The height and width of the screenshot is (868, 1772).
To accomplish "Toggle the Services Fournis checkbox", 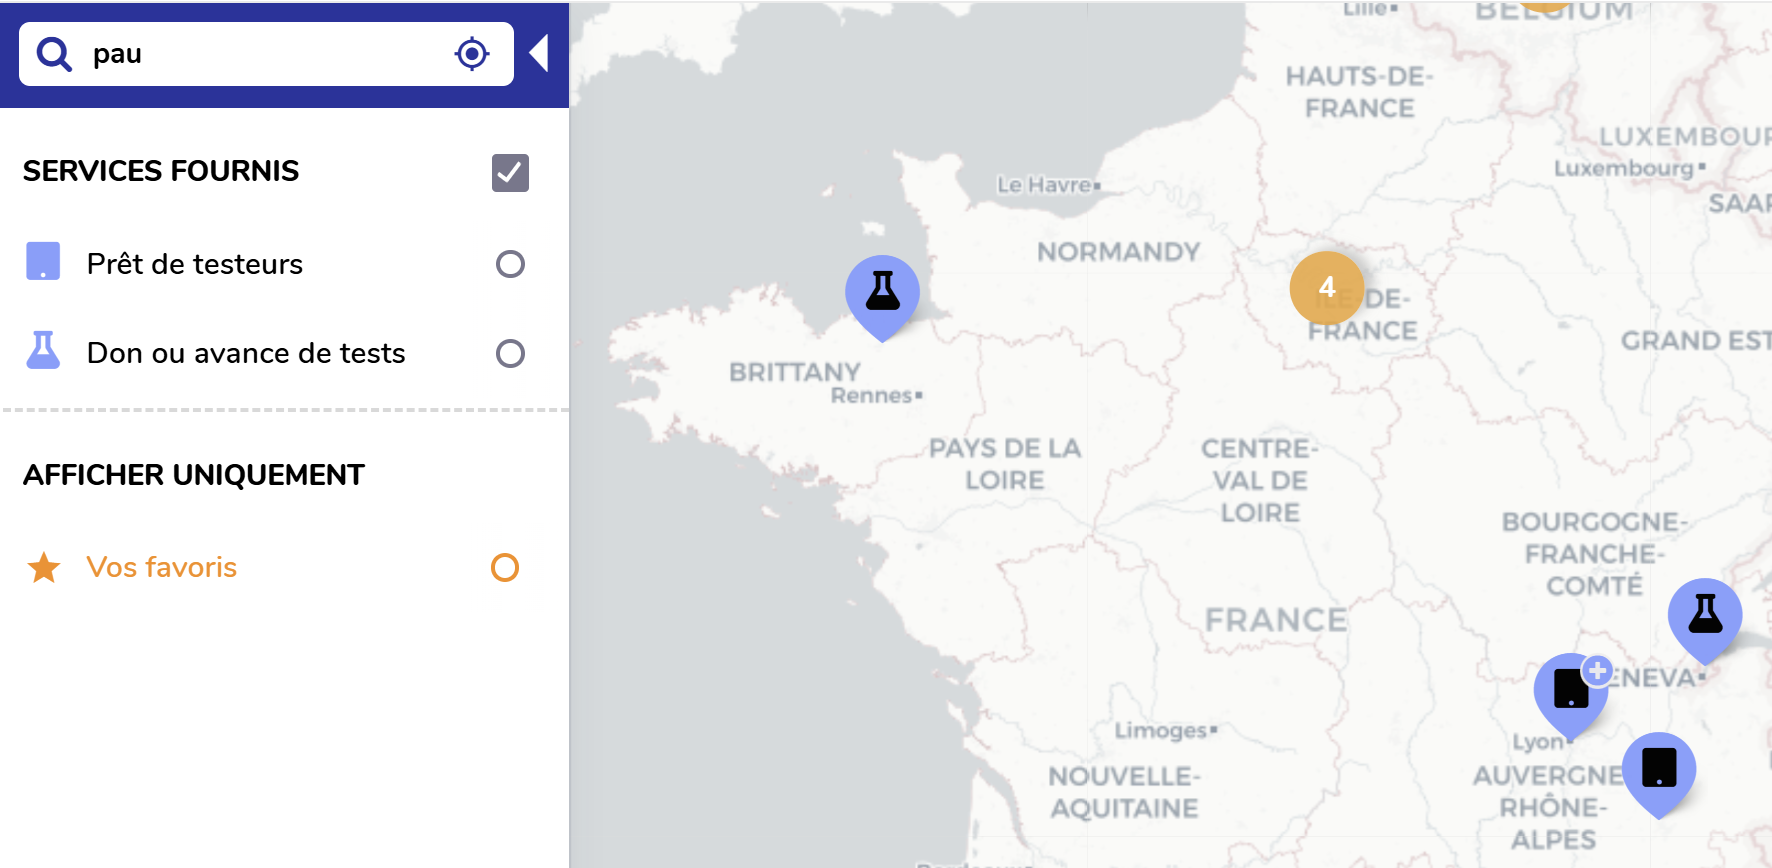I will [x=510, y=173].
